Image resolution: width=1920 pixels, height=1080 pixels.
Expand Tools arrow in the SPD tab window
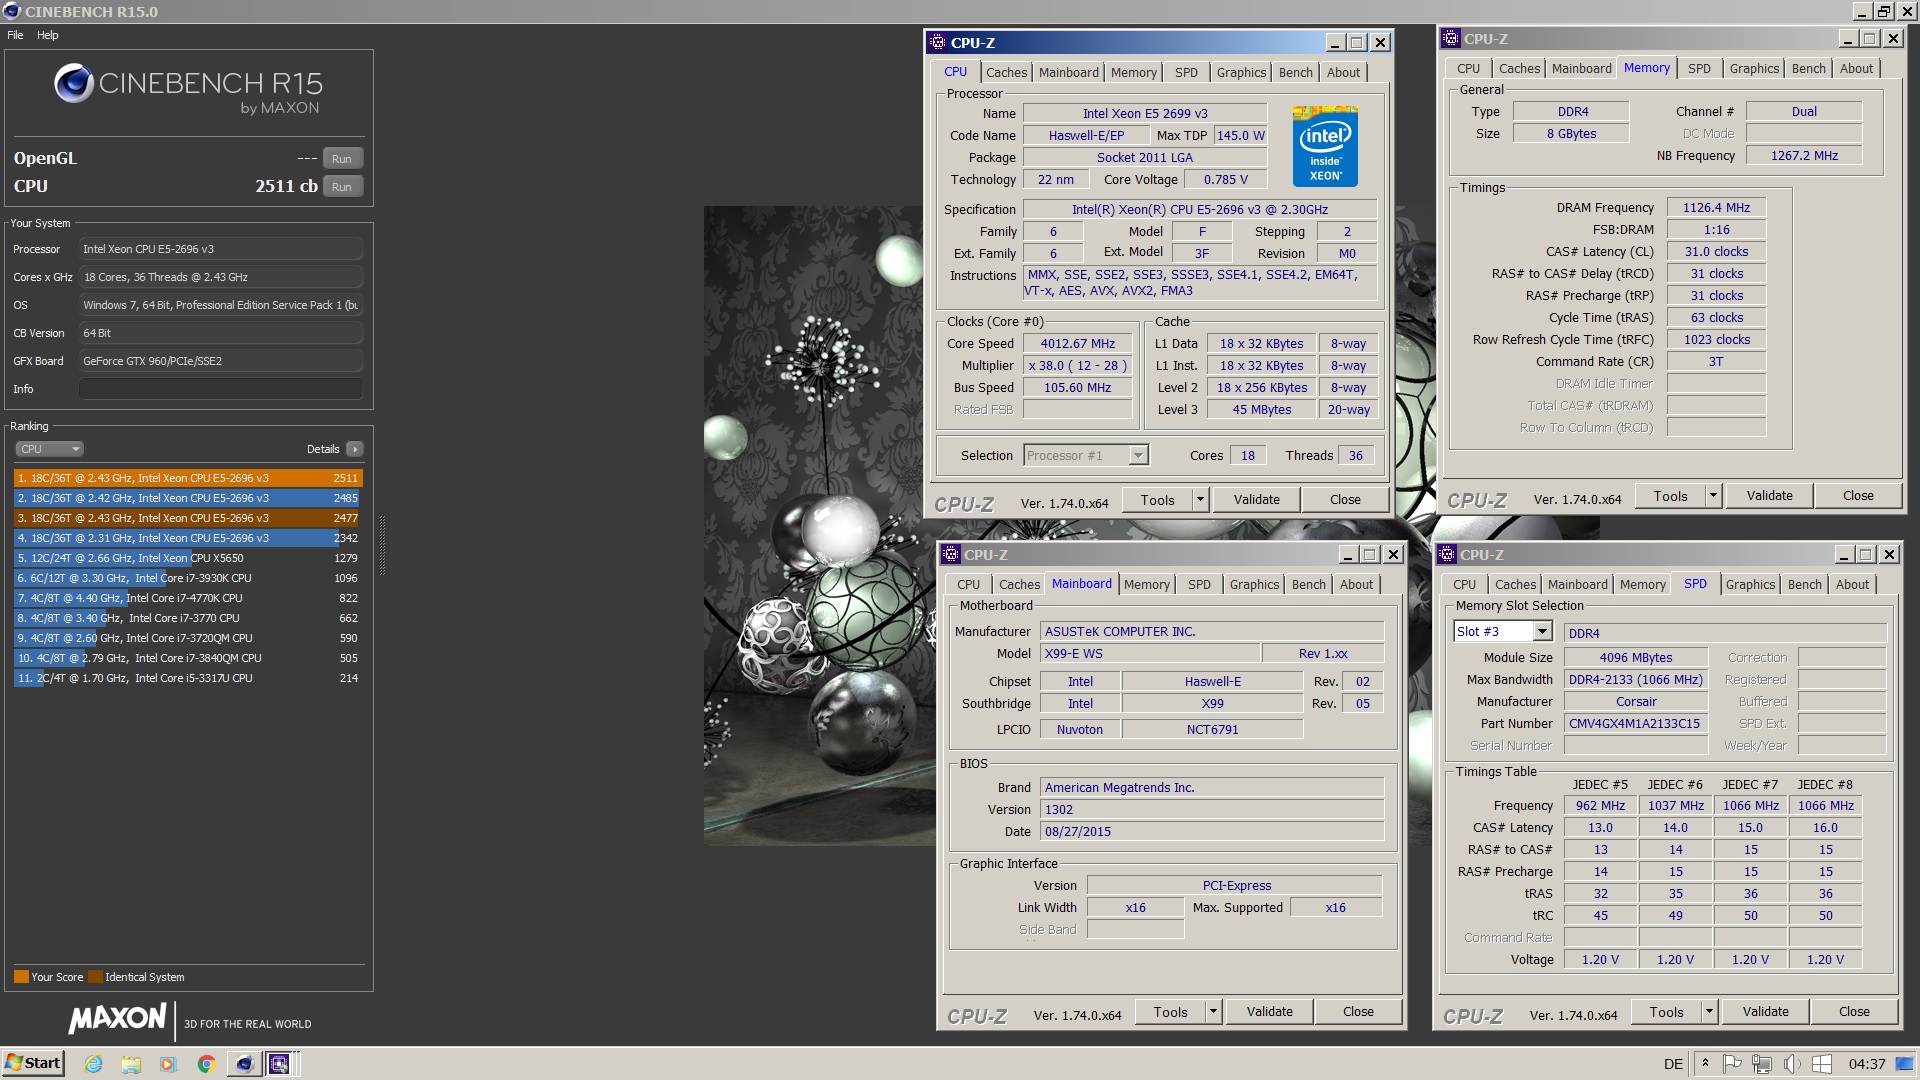point(1710,1012)
